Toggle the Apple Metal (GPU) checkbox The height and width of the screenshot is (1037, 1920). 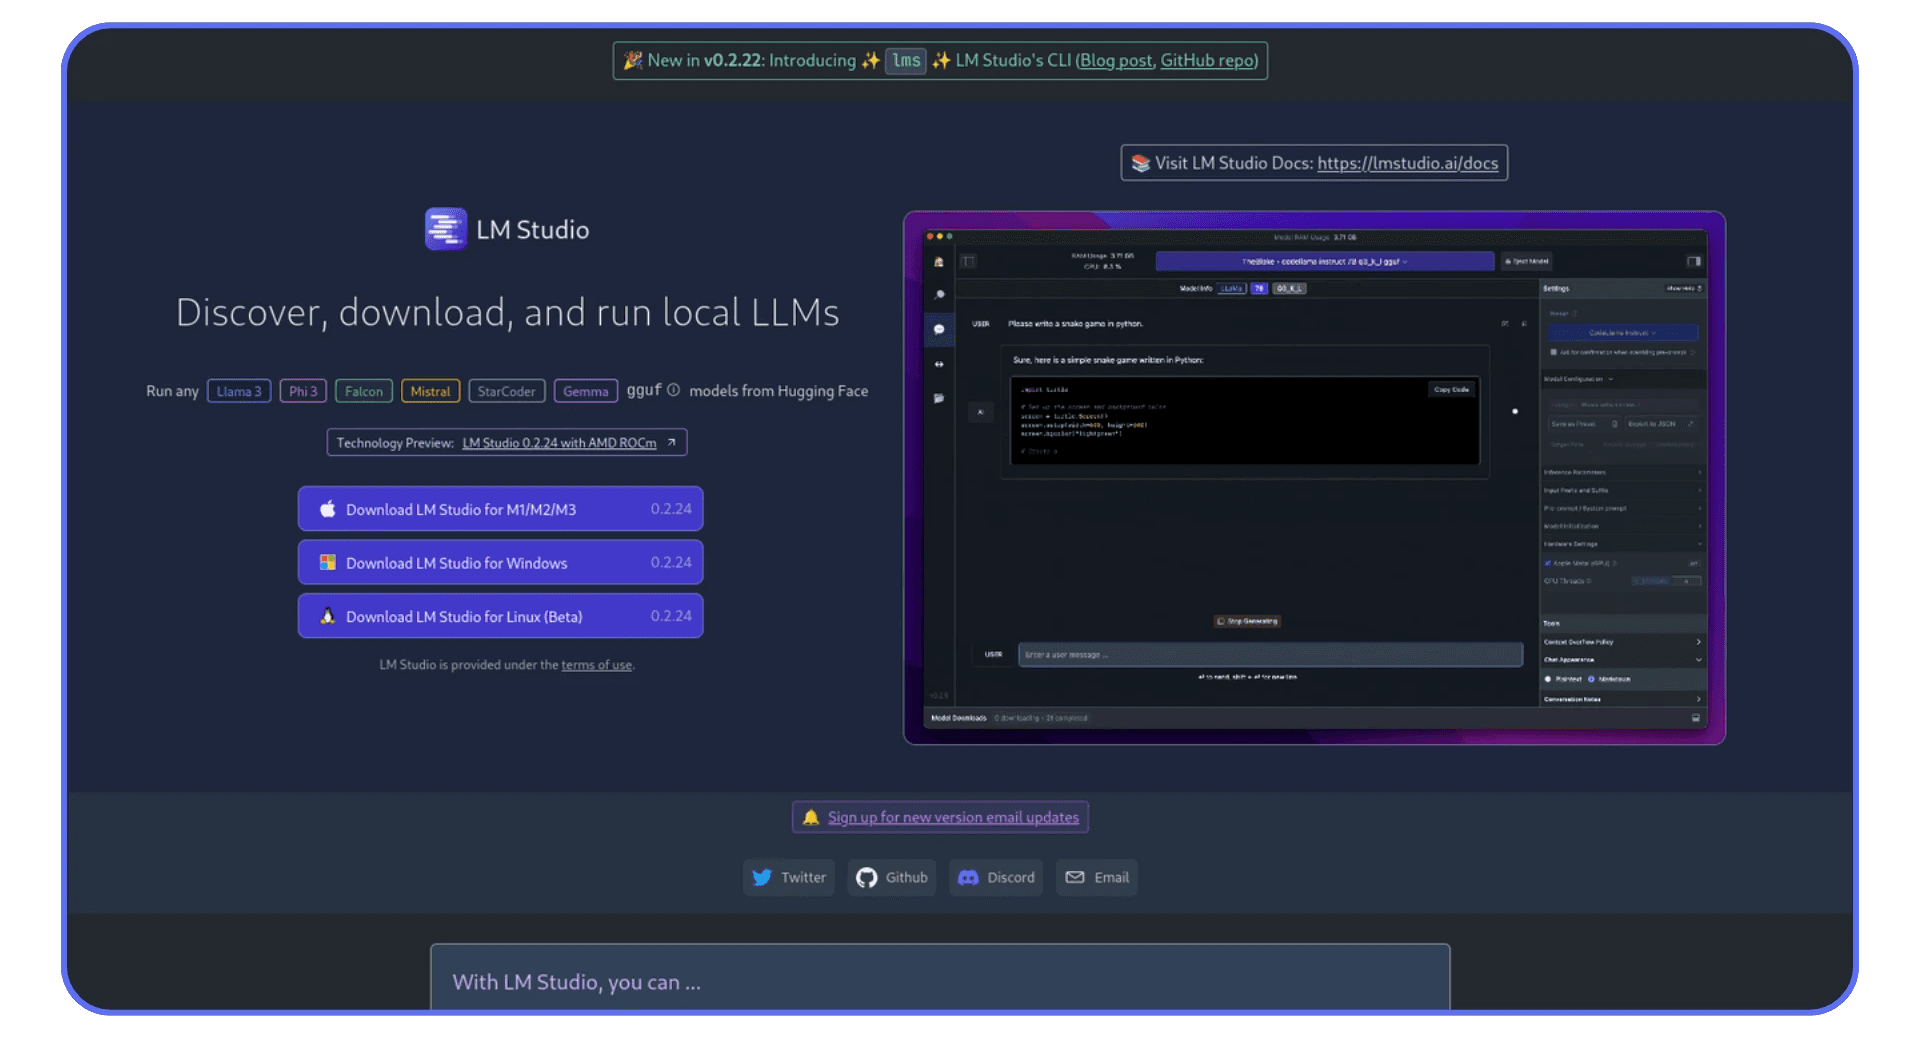pos(1547,563)
